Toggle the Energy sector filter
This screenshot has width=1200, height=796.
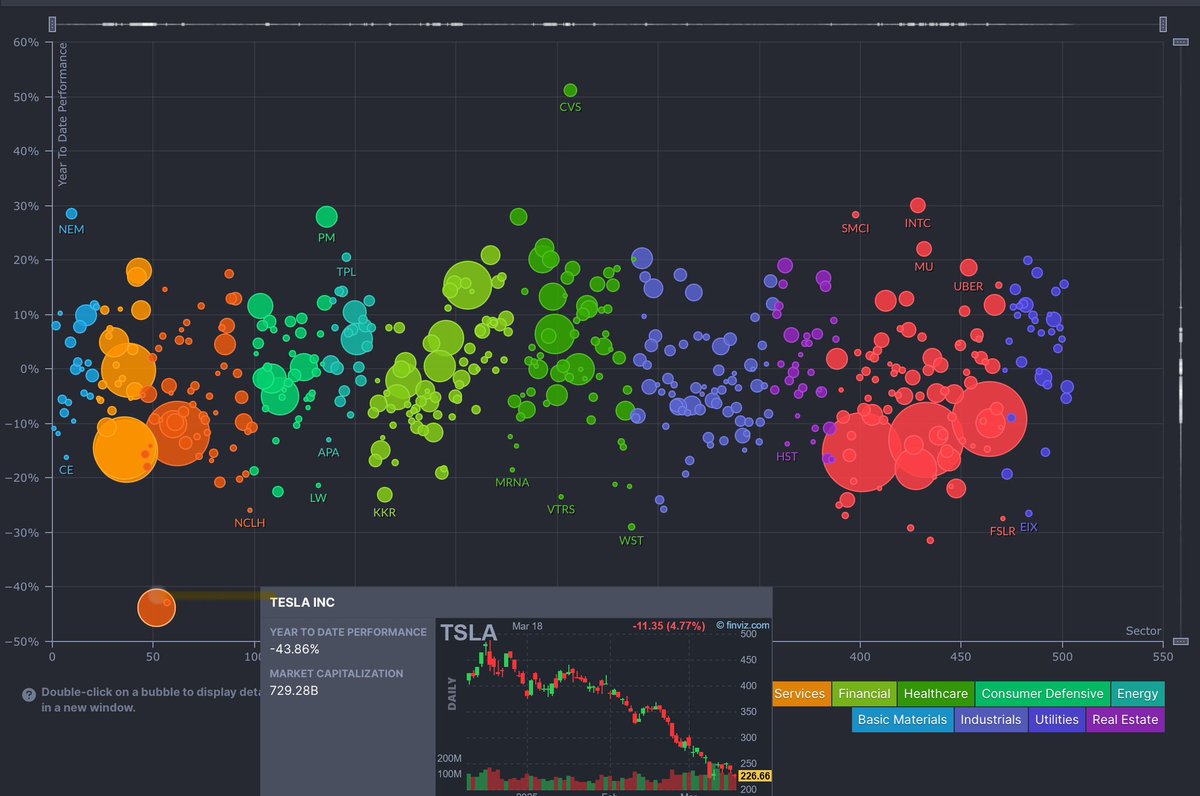coord(1138,693)
